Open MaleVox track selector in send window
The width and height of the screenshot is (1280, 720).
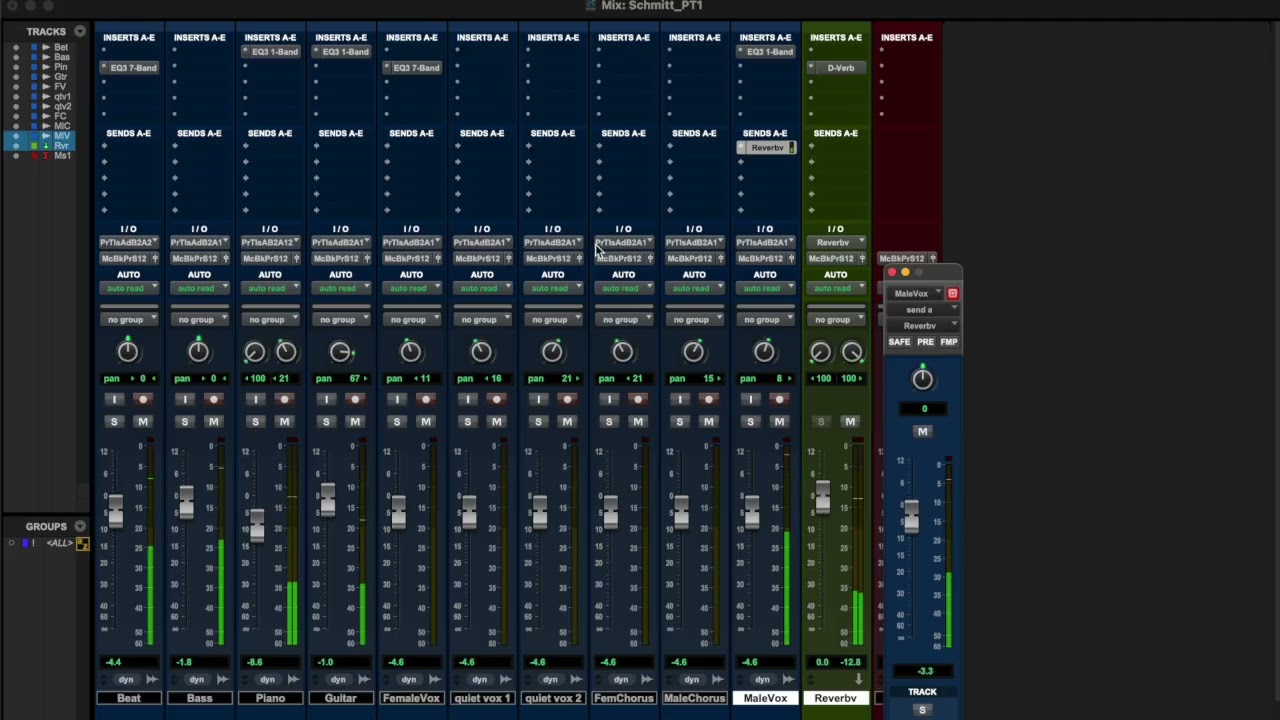tap(915, 294)
